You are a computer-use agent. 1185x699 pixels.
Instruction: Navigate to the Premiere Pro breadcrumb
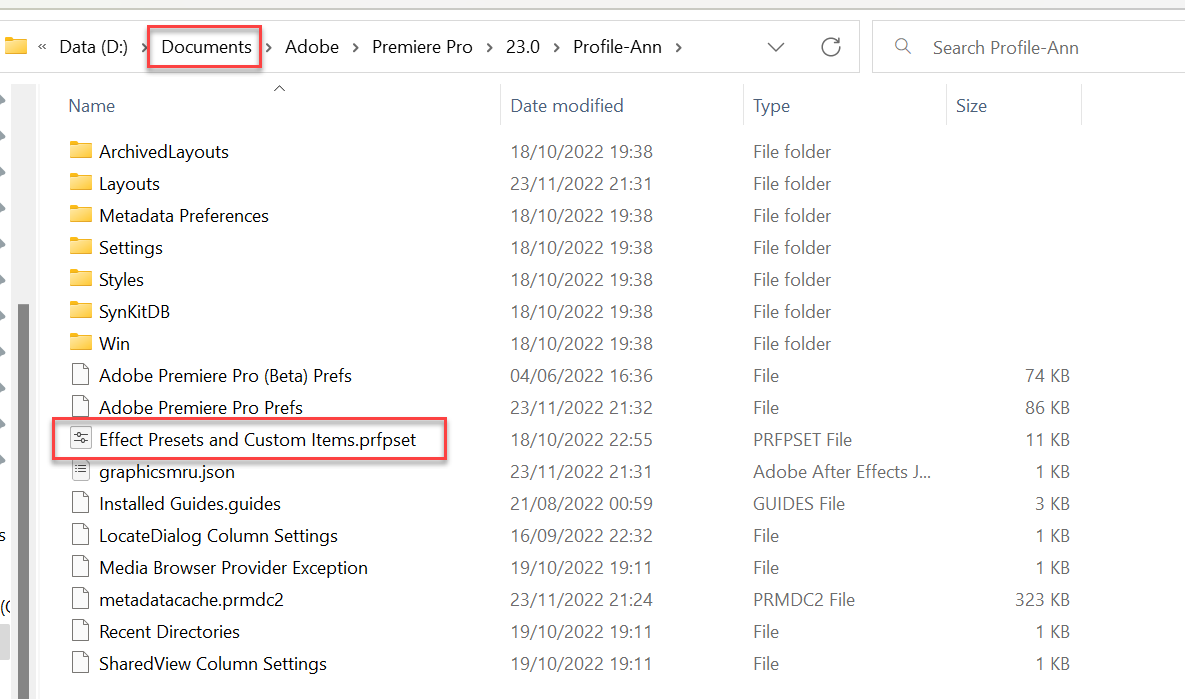[422, 46]
